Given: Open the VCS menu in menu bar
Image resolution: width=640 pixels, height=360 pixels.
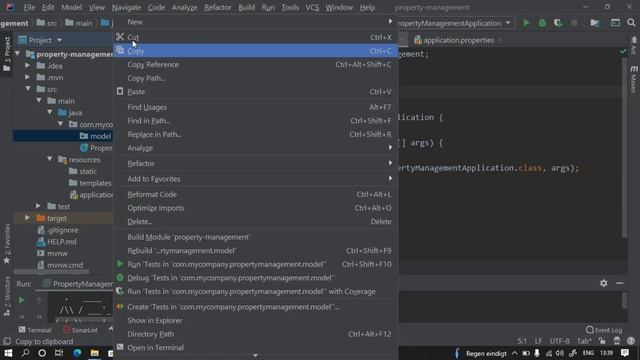Looking at the screenshot, I should [x=312, y=7].
